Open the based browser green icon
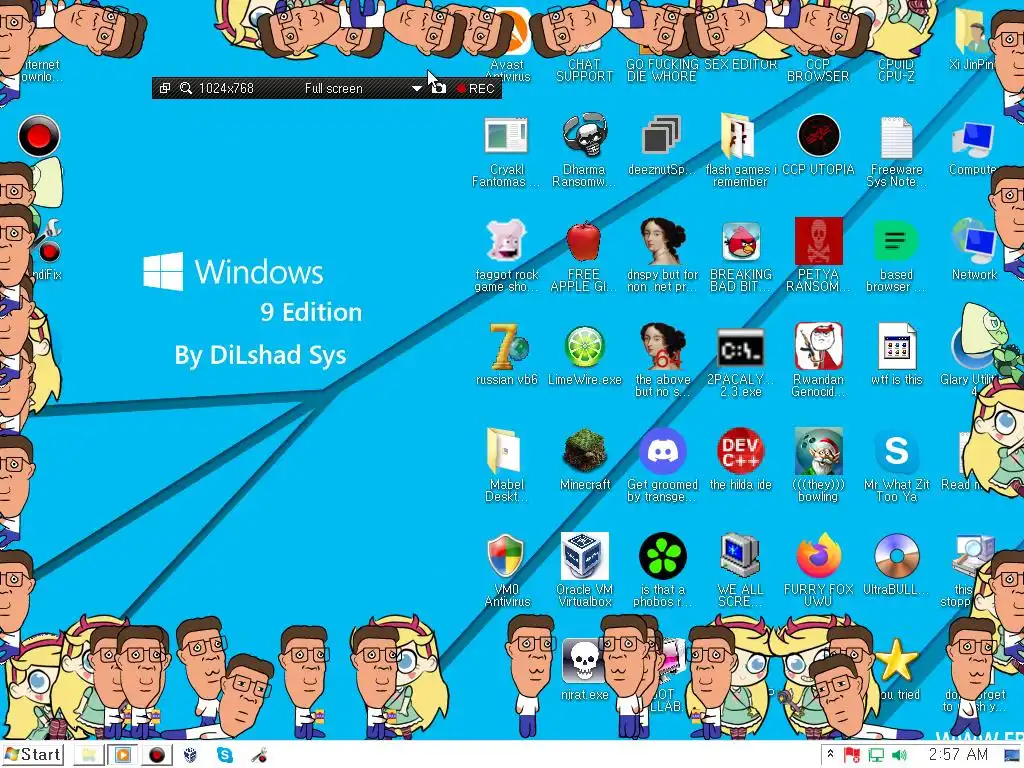Viewport: 1024px width, 768px height. tap(896, 241)
